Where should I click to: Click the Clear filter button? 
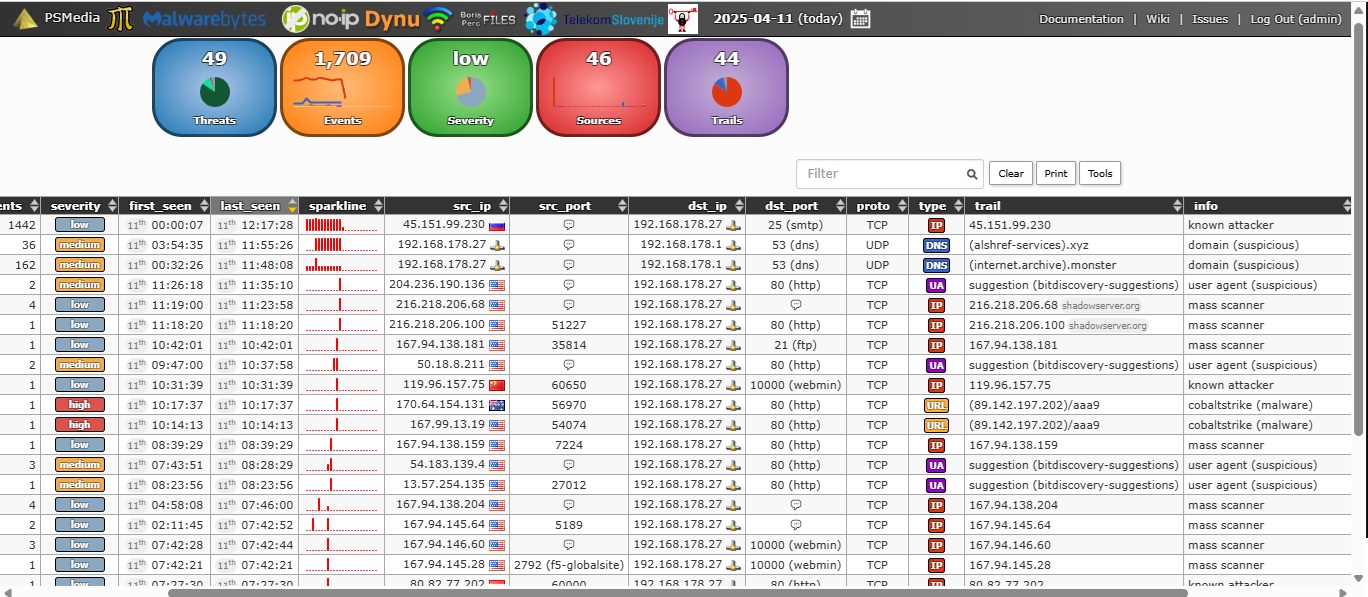[x=1011, y=173]
